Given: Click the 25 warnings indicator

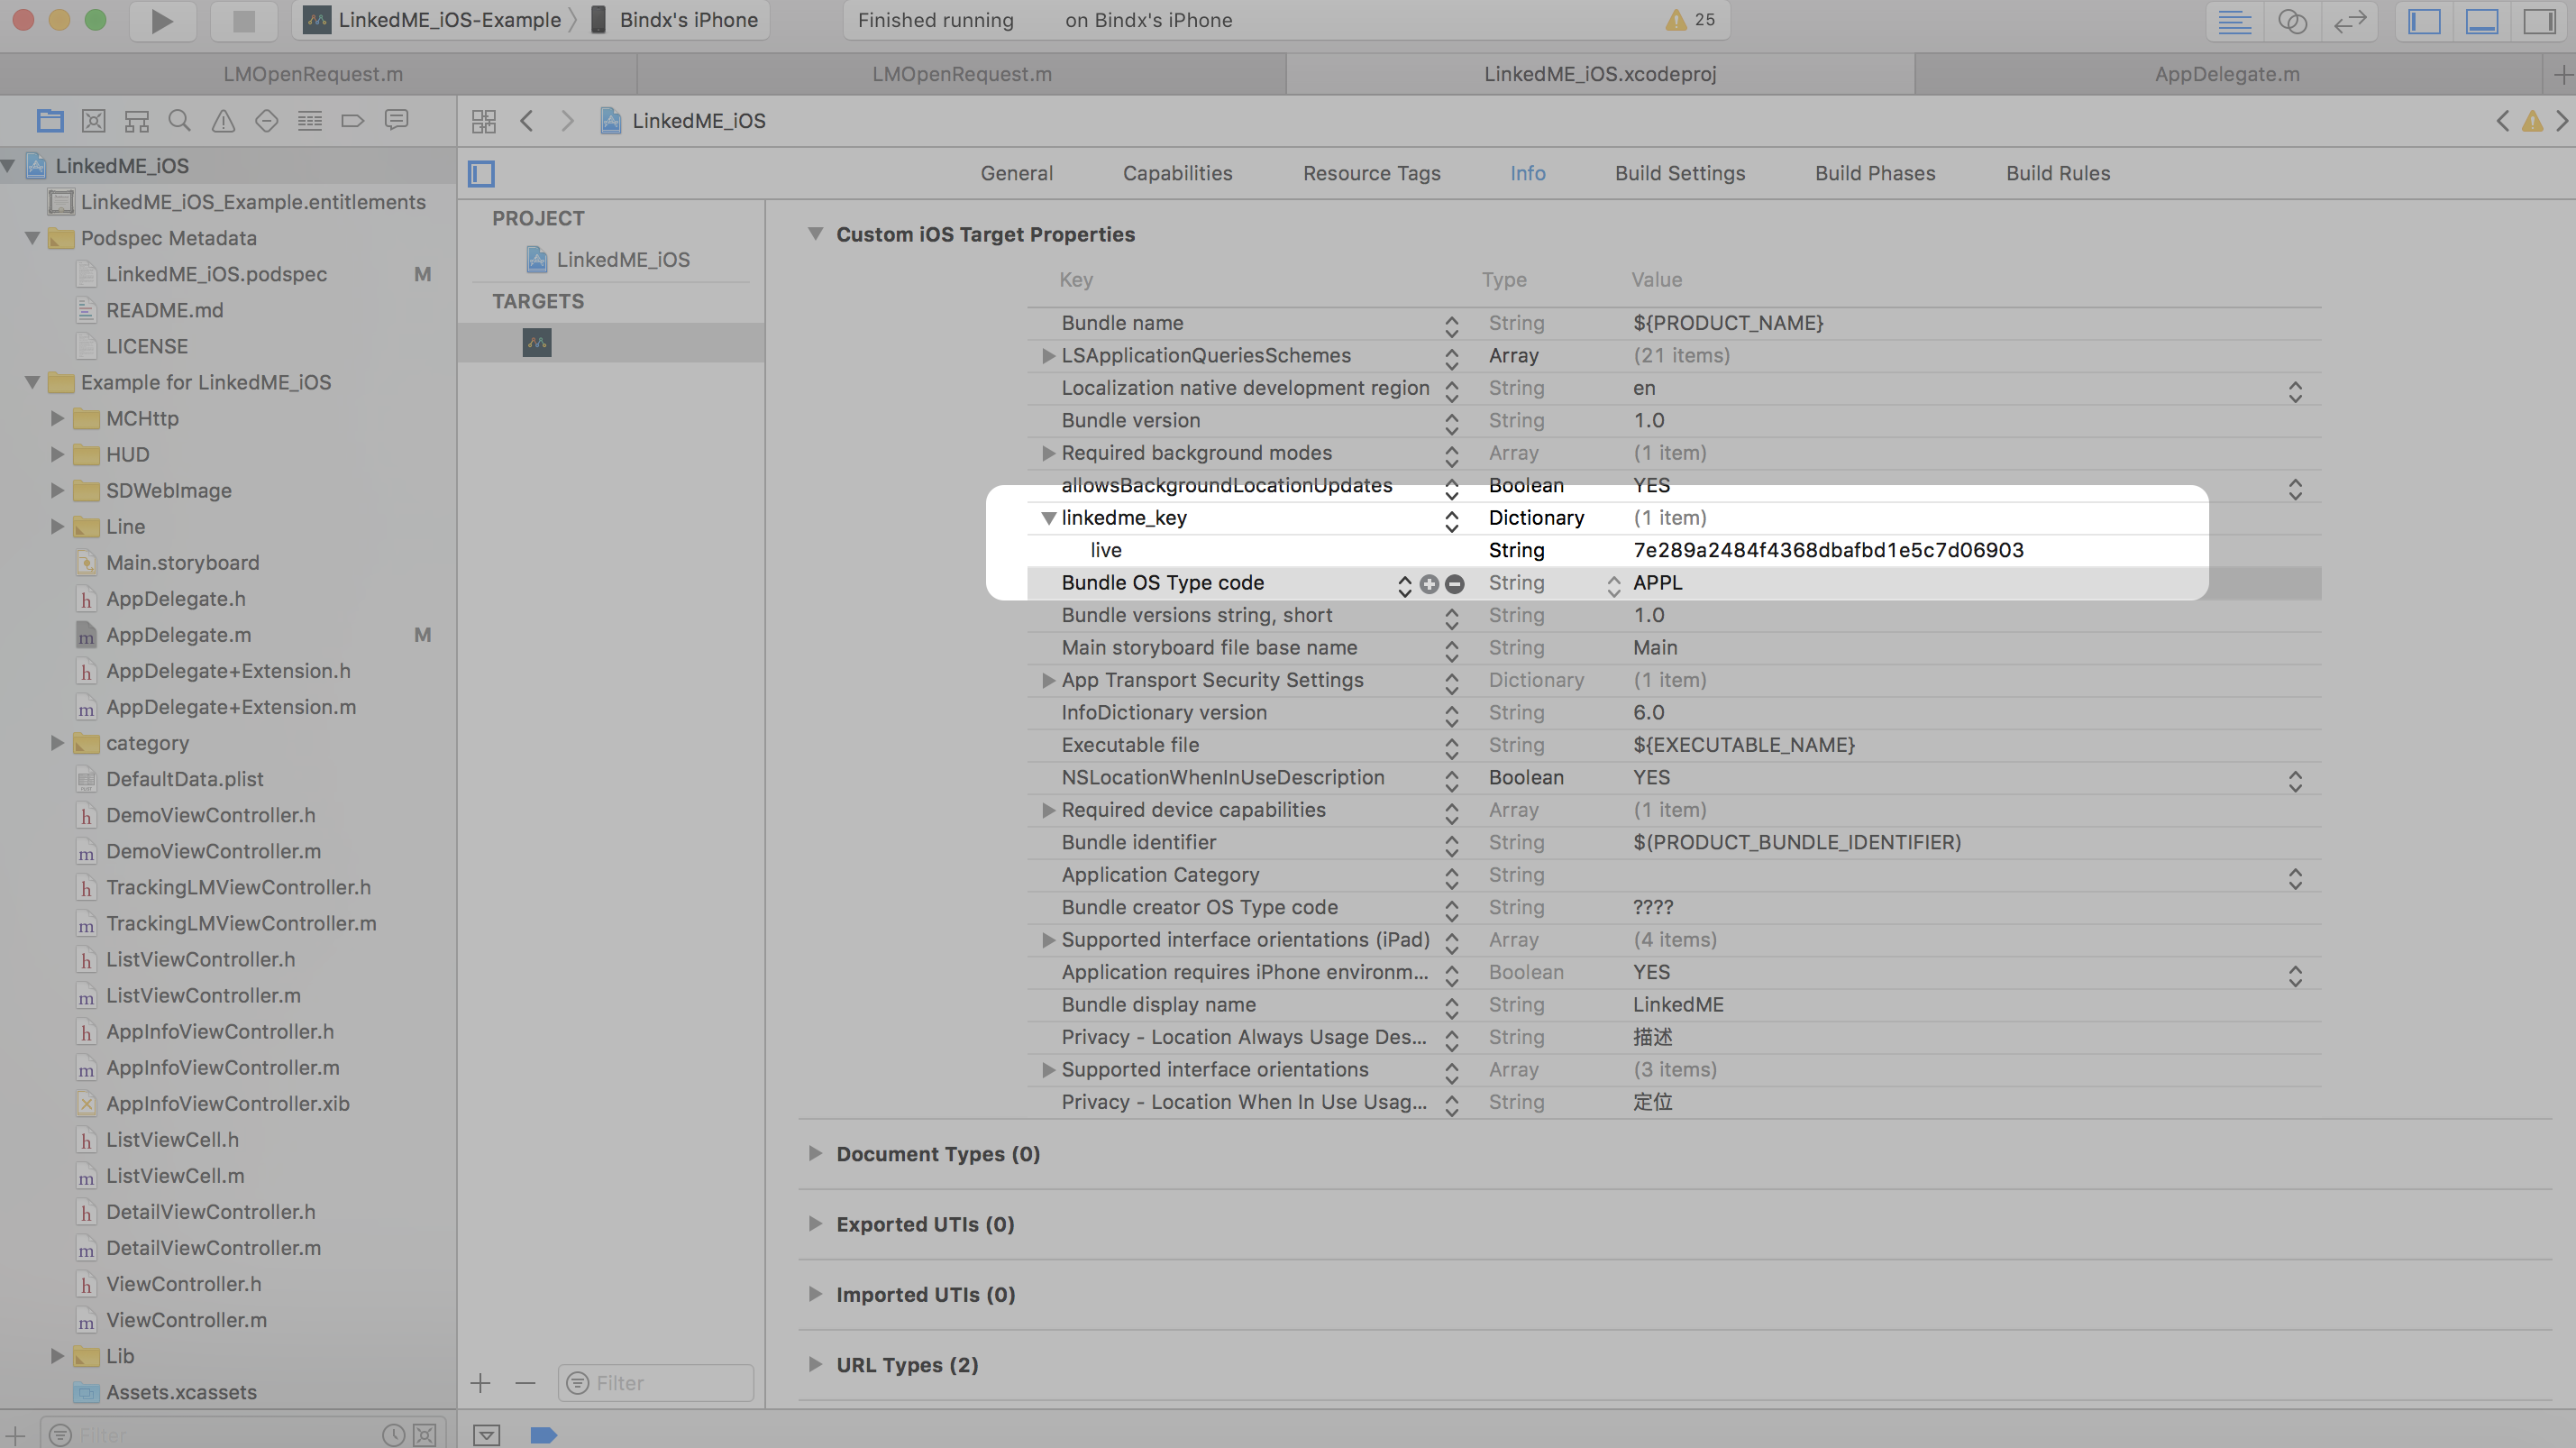Looking at the screenshot, I should tap(1691, 20).
